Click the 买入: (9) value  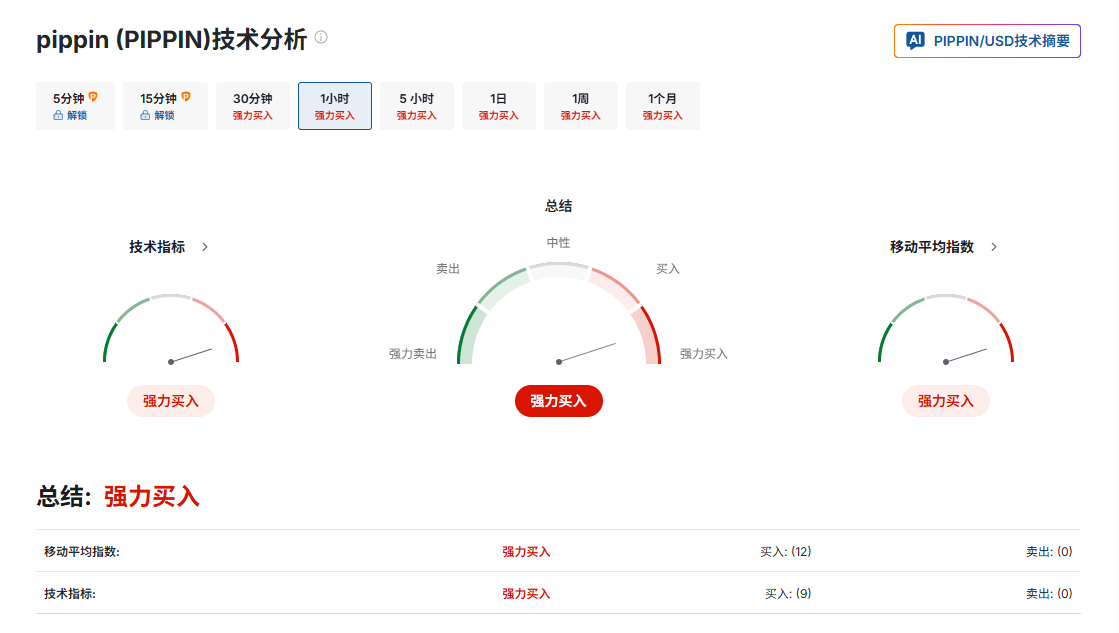[x=788, y=594]
